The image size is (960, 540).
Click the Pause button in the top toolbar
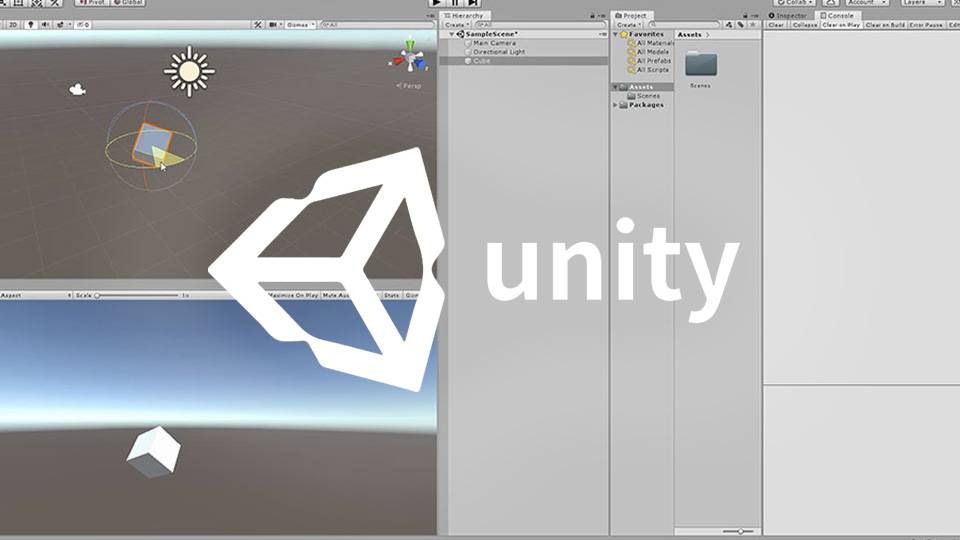click(x=454, y=2)
